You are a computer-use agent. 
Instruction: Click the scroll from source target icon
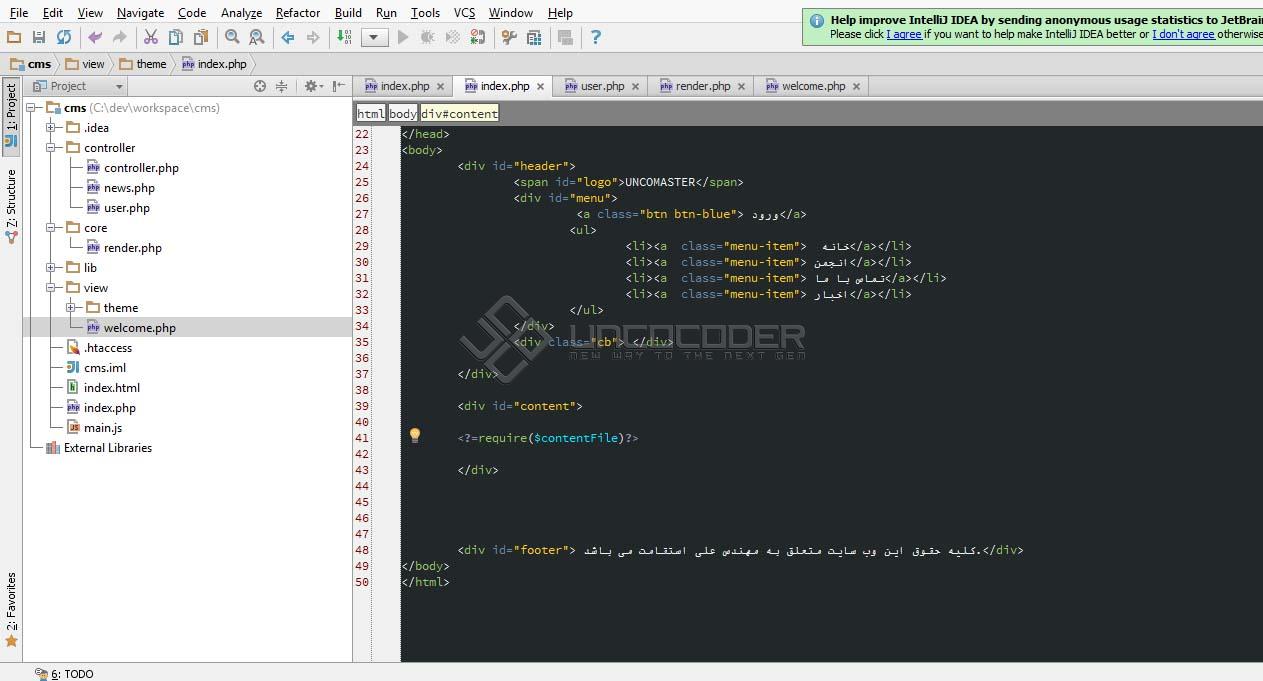tap(260, 86)
